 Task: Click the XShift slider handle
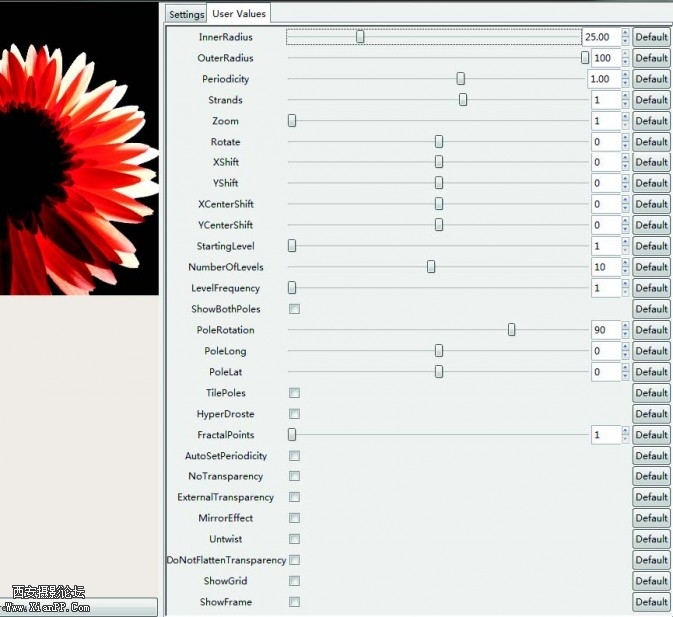click(x=439, y=162)
